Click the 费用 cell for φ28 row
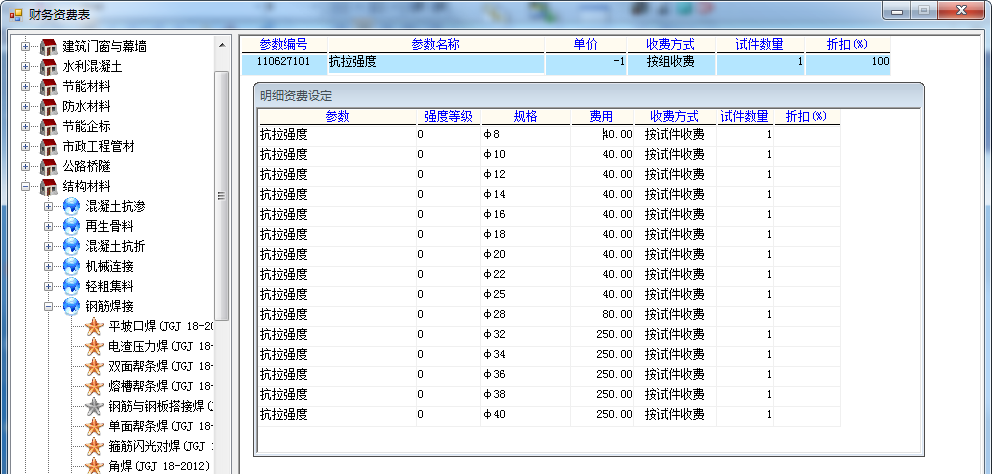The image size is (992, 474). (602, 314)
